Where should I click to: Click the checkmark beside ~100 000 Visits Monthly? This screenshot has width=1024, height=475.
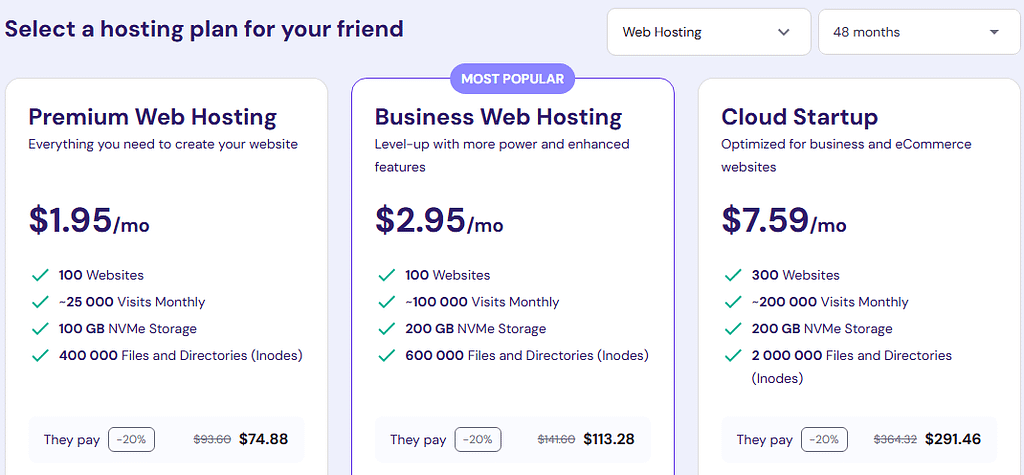(387, 302)
